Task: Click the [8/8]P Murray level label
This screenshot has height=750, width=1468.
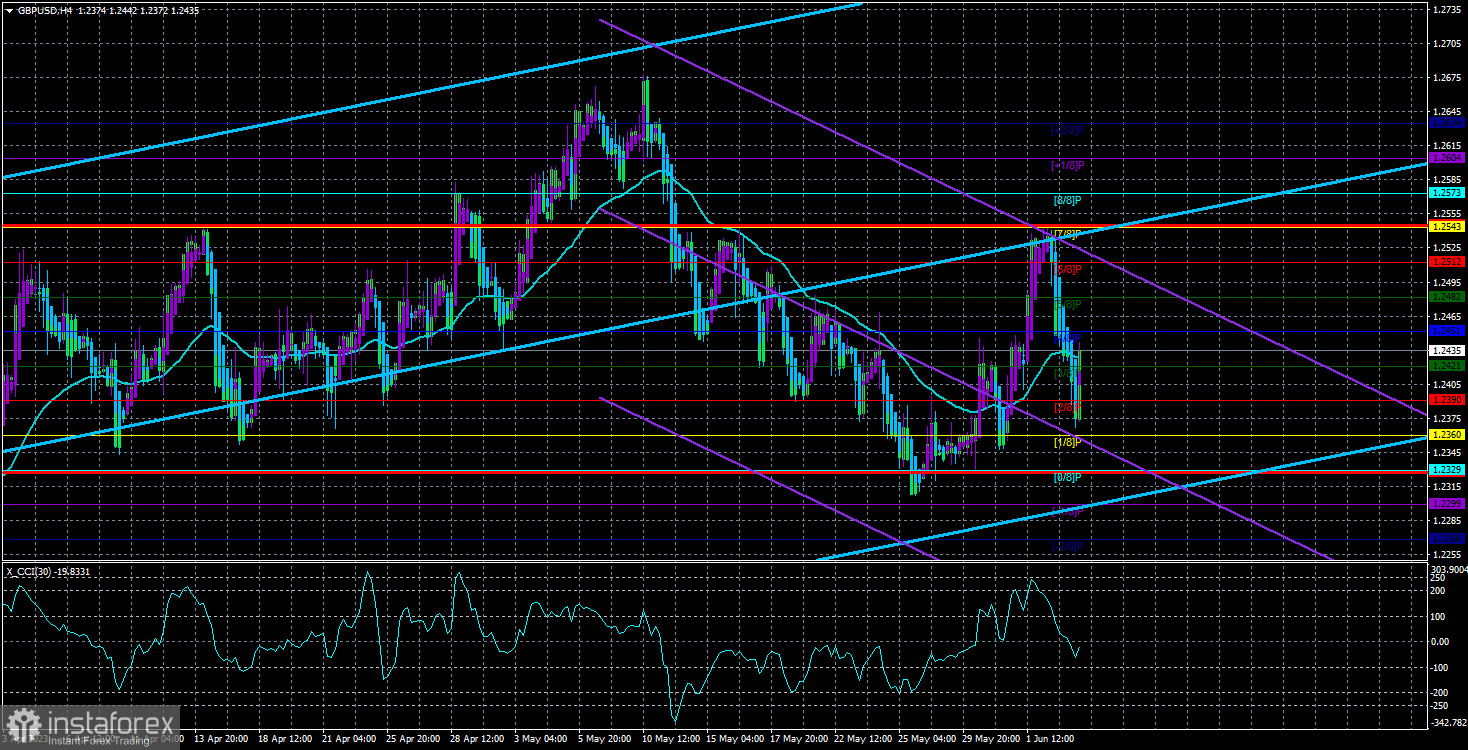Action: (x=1068, y=200)
